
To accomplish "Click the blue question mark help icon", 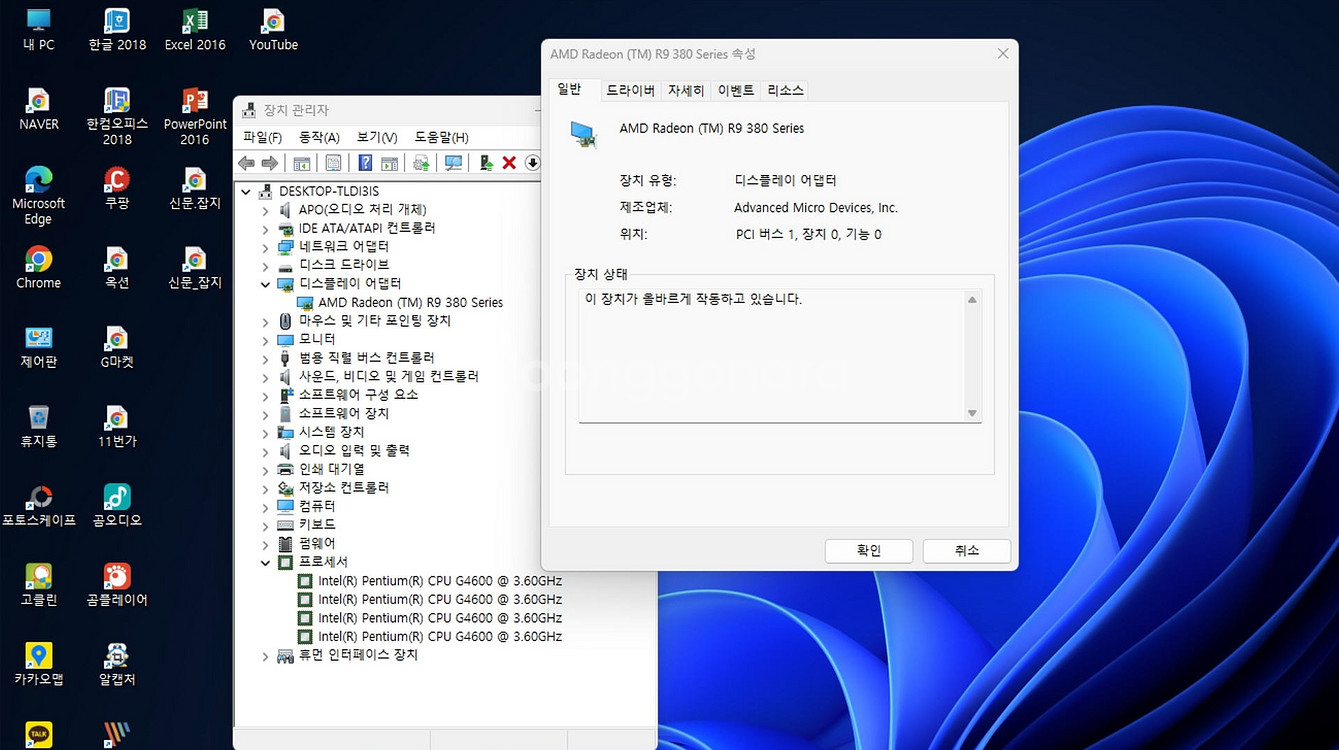I will coord(365,163).
